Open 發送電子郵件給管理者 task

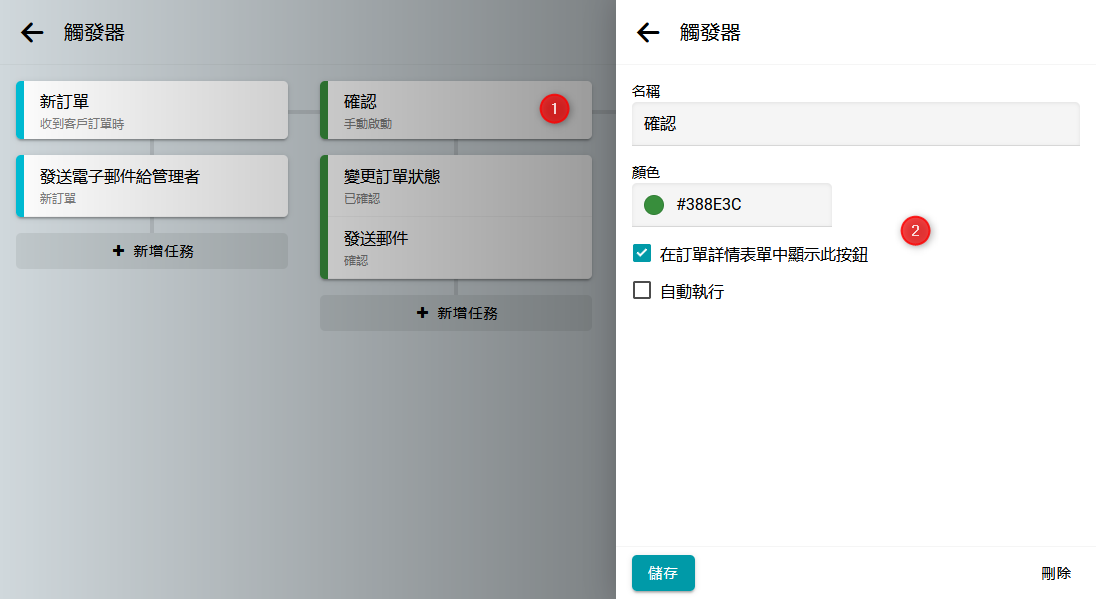tap(152, 185)
